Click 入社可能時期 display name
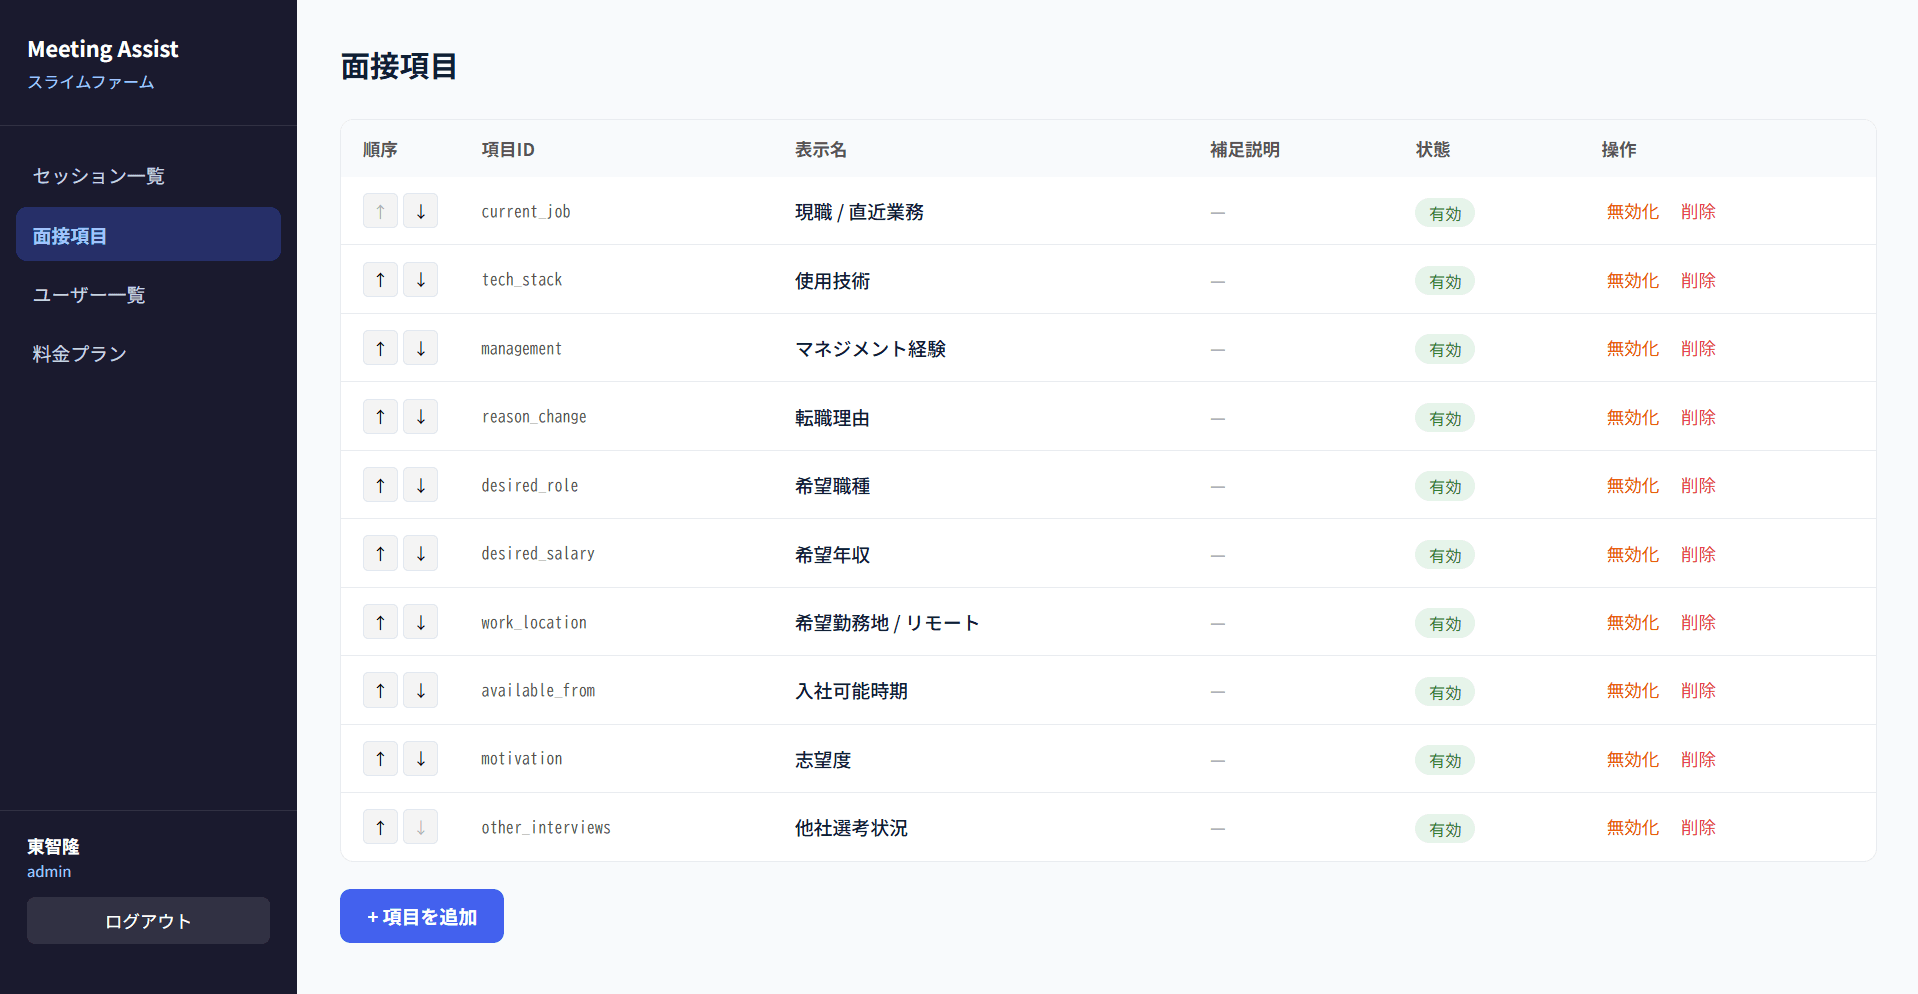 pyautogui.click(x=851, y=691)
